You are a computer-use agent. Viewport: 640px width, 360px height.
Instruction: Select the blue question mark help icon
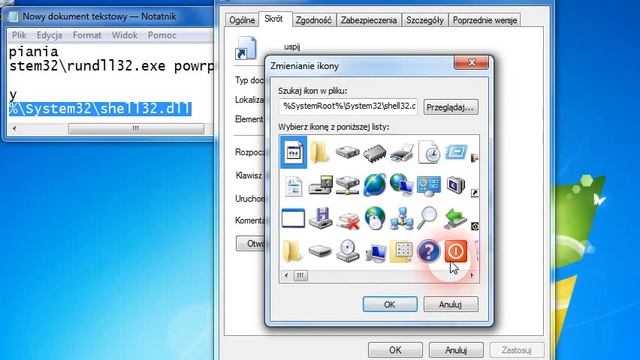coord(429,251)
